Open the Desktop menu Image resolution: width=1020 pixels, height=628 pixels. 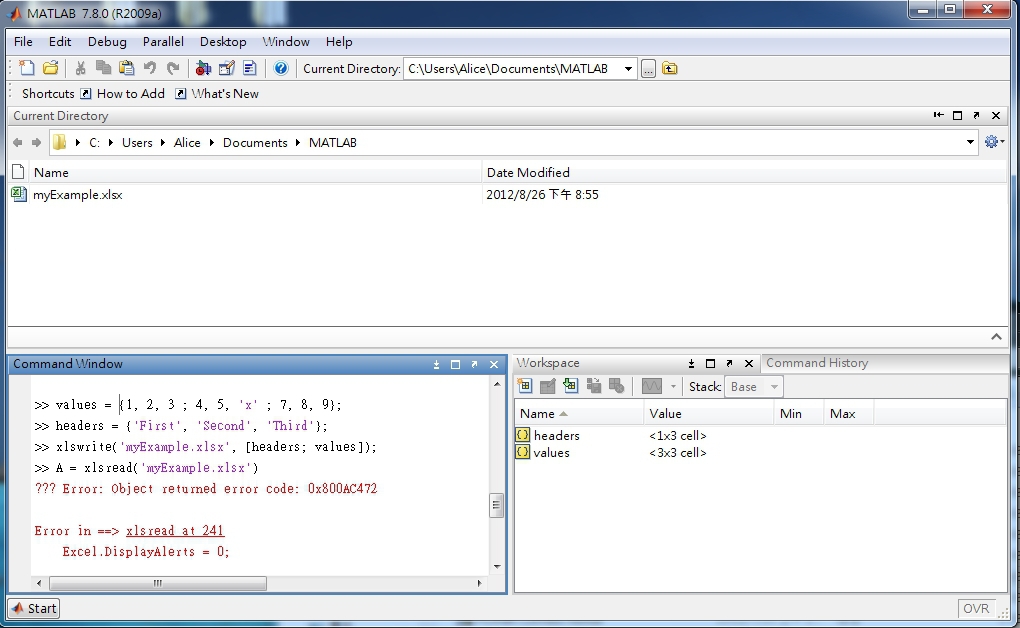[222, 42]
